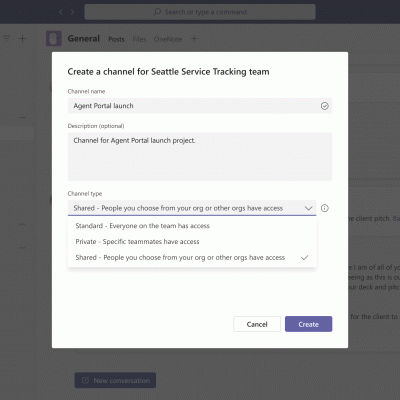Click the Channel name label

pyautogui.click(x=86, y=91)
